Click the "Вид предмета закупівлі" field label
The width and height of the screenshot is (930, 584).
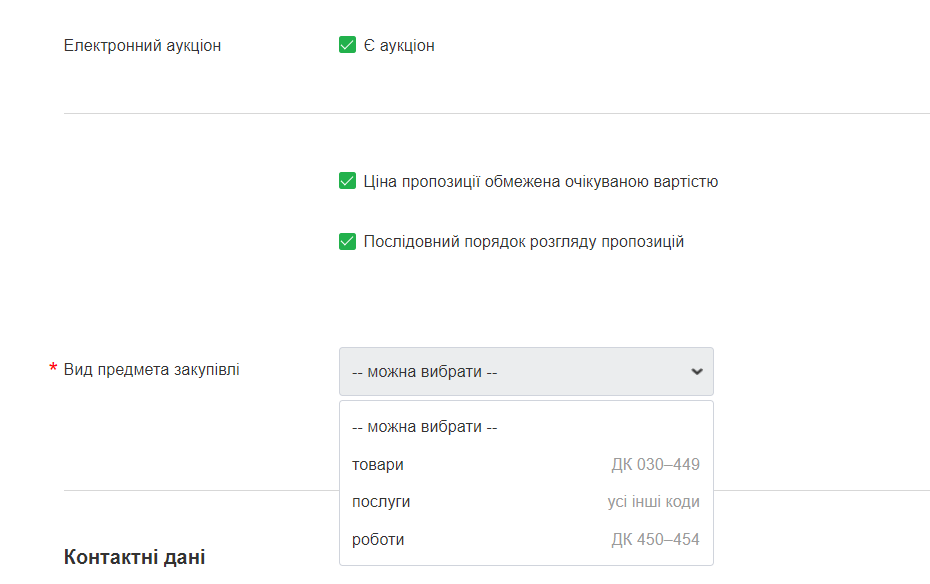point(151,370)
